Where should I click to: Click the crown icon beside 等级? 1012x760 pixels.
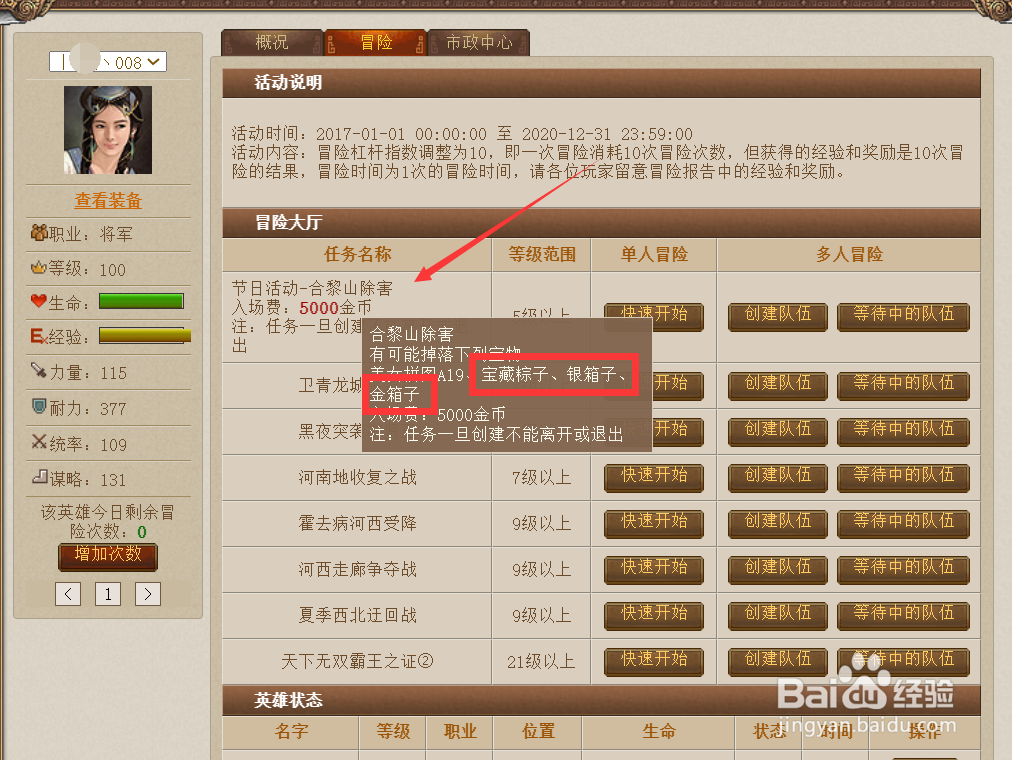pos(39,266)
